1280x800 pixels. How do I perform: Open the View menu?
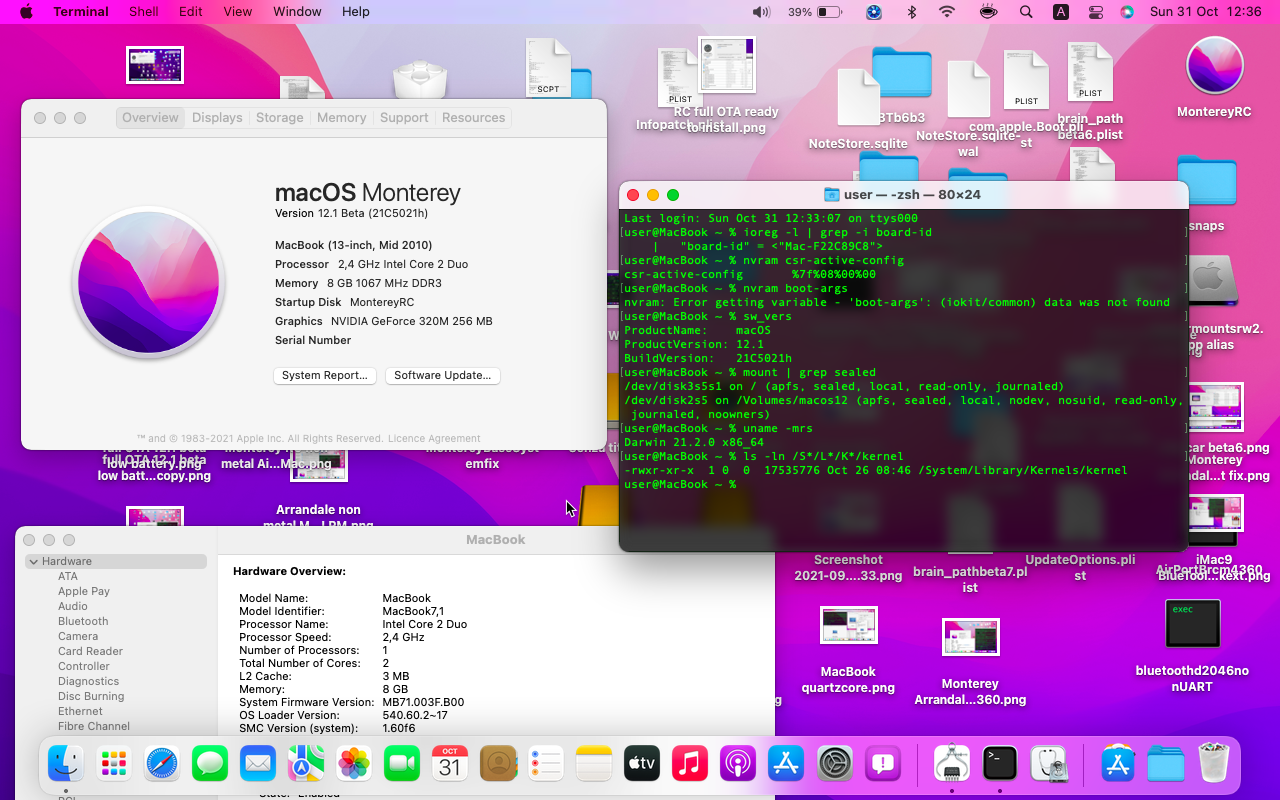[237, 12]
